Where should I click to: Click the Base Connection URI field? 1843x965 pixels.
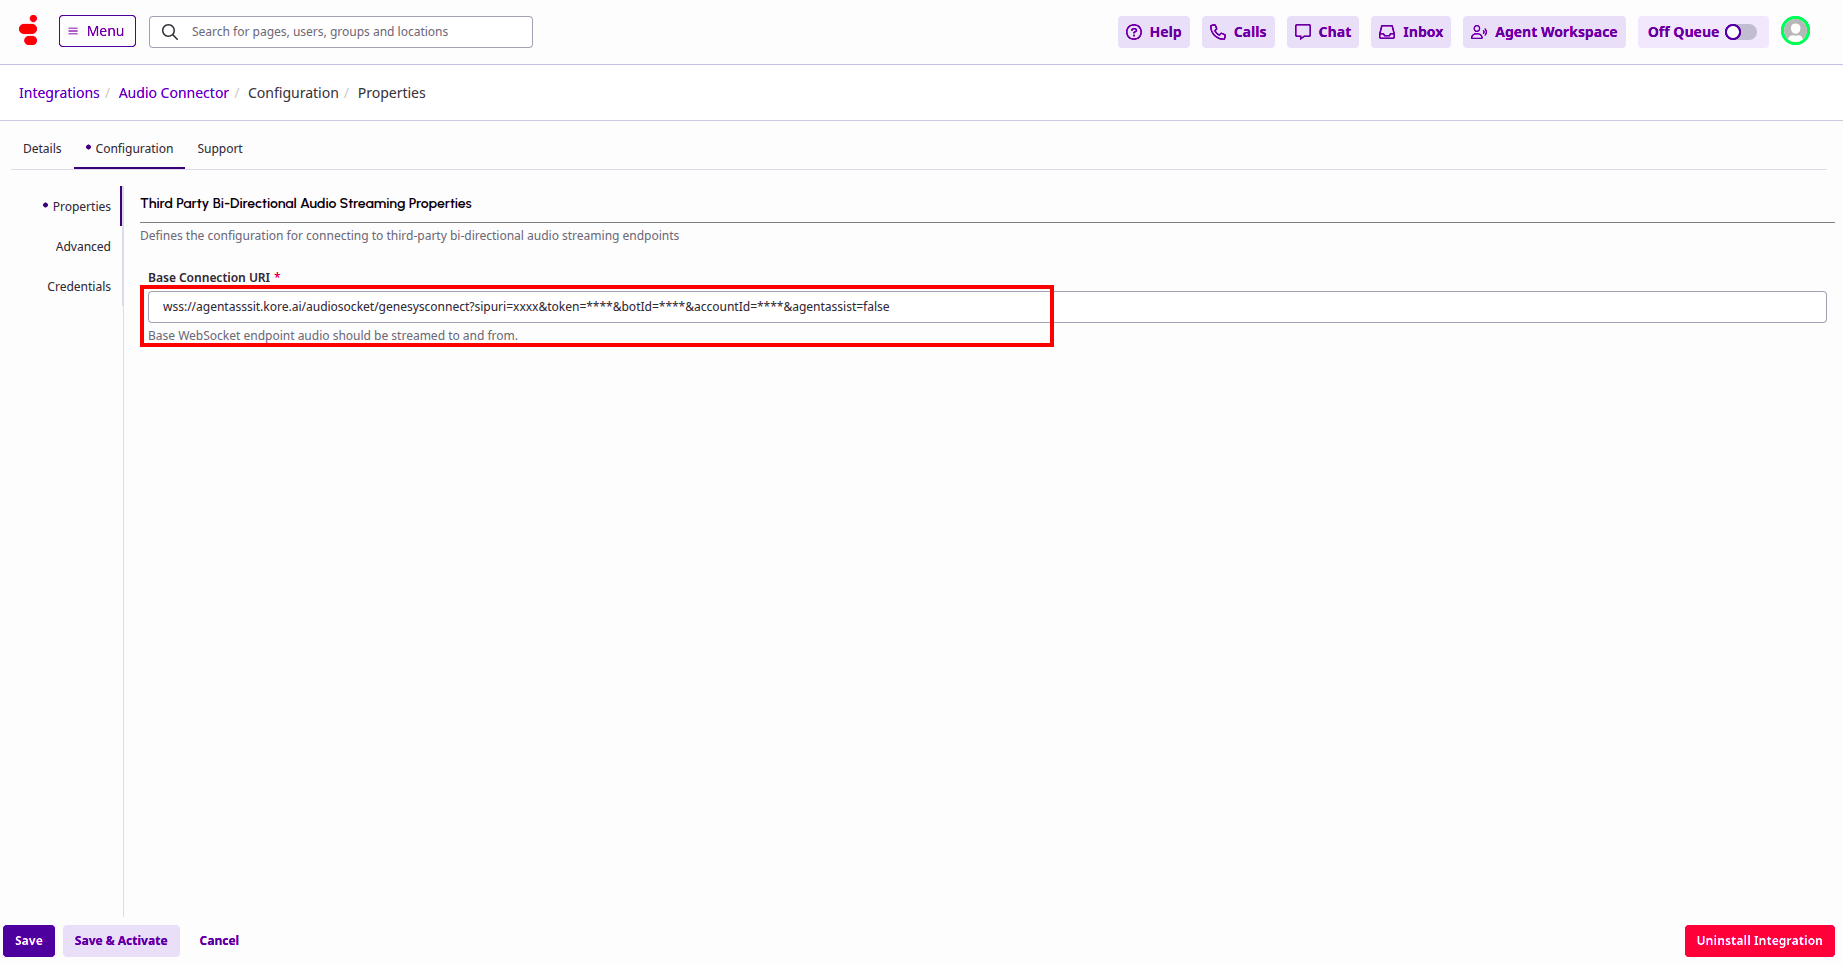986,307
